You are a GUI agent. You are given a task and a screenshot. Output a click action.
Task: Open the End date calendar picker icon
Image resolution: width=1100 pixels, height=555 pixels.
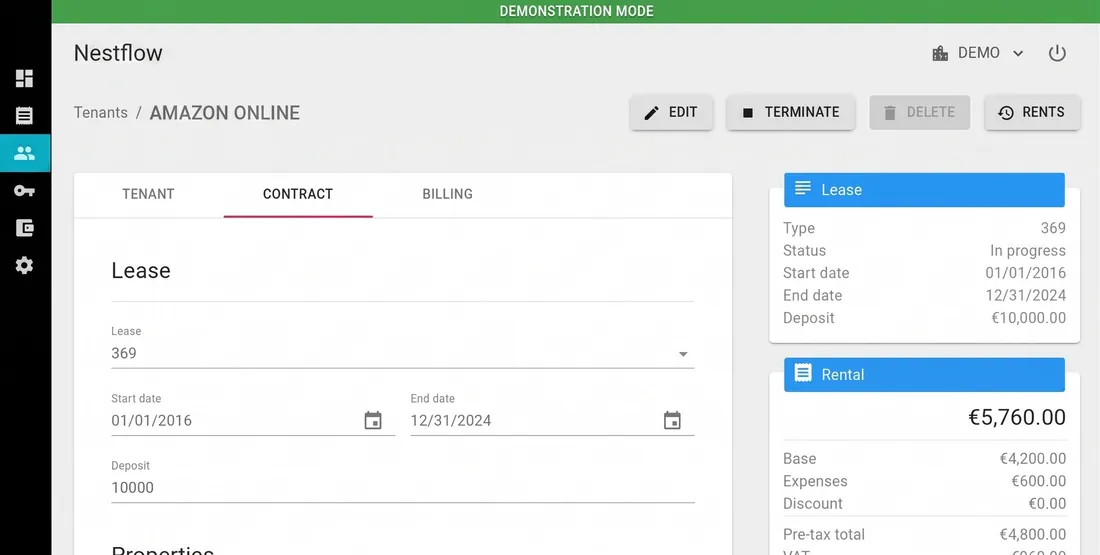tap(672, 420)
